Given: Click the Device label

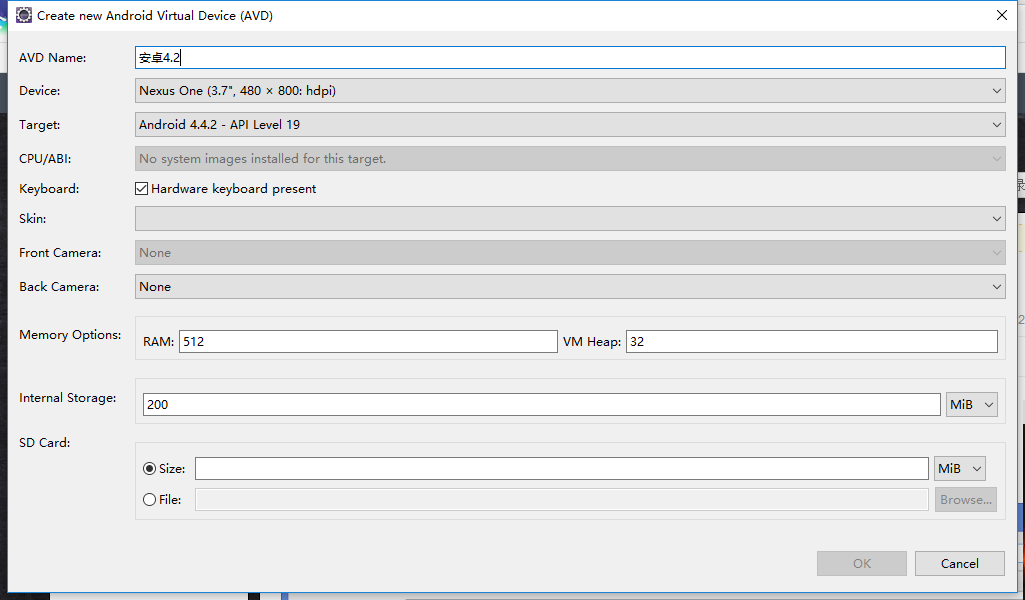Looking at the screenshot, I should pos(40,91).
